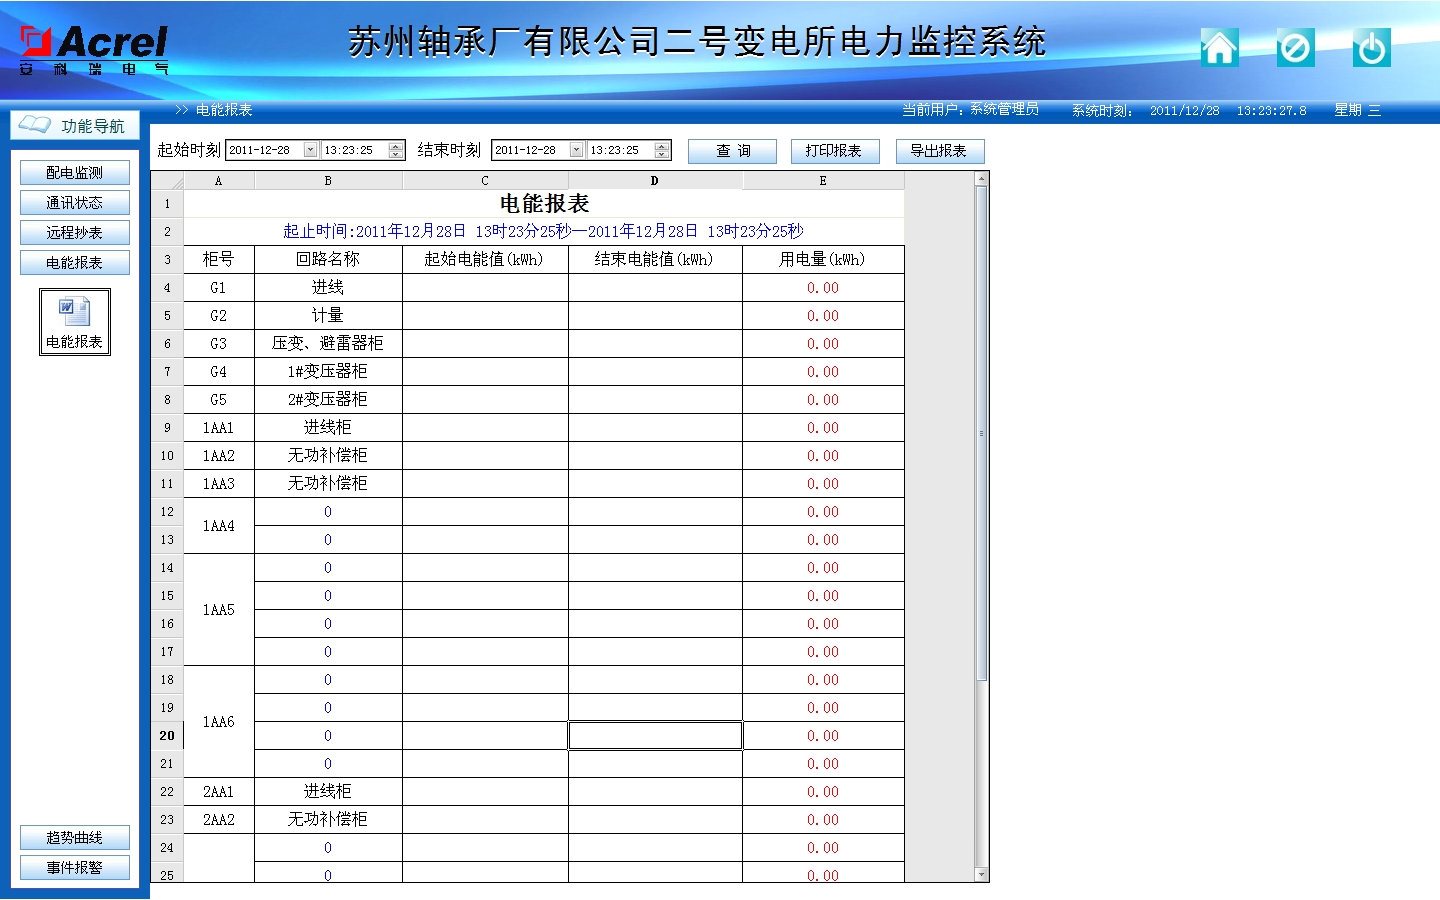Open 远程抄表 navigation item
The height and width of the screenshot is (900, 1440).
(75, 233)
